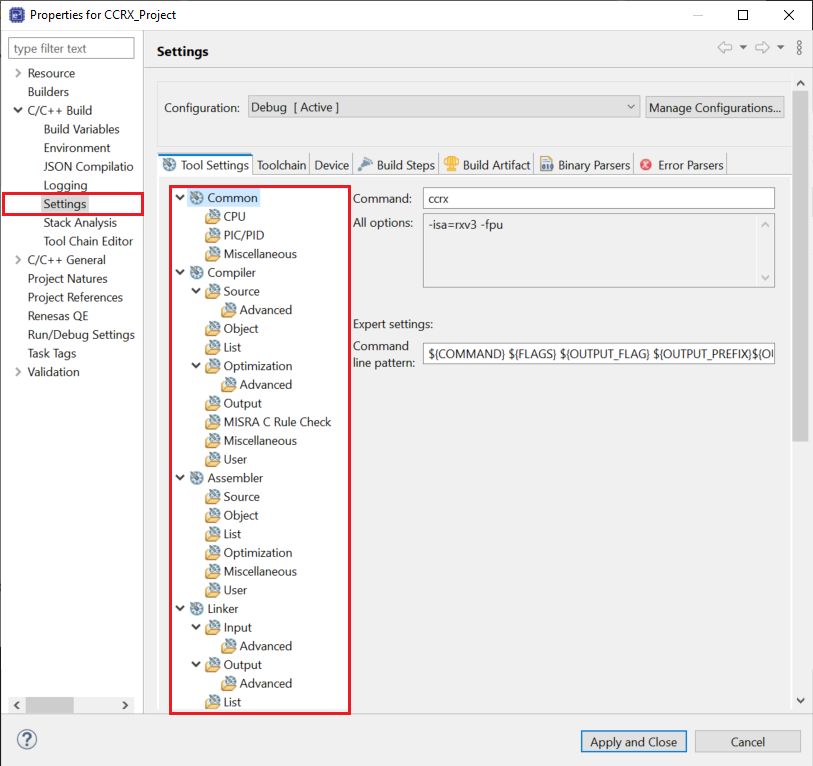Click the Linker Input option icon
Screen dimensions: 813x766
click(213, 627)
